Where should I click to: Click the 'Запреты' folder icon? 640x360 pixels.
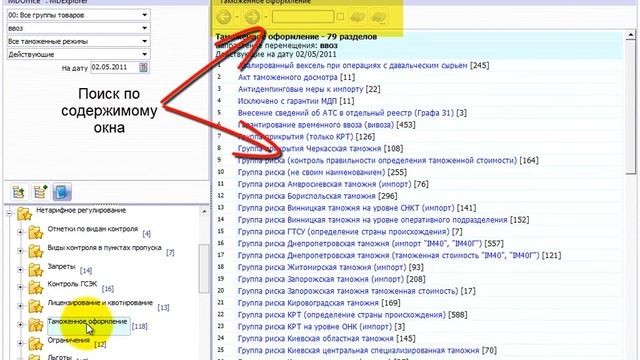click(x=36, y=270)
